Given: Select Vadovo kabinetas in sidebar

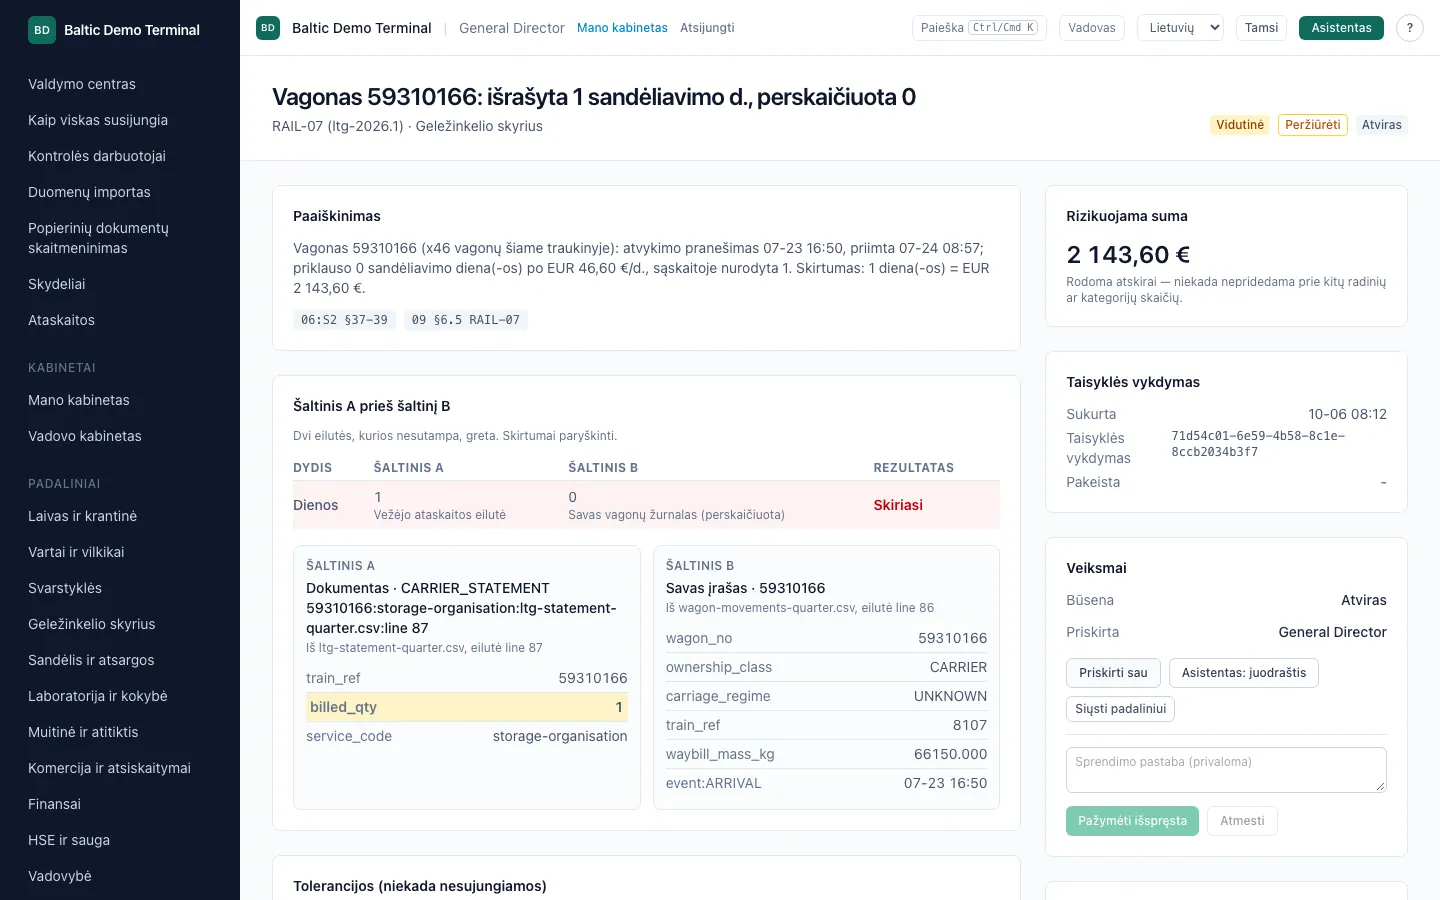Looking at the screenshot, I should [85, 436].
